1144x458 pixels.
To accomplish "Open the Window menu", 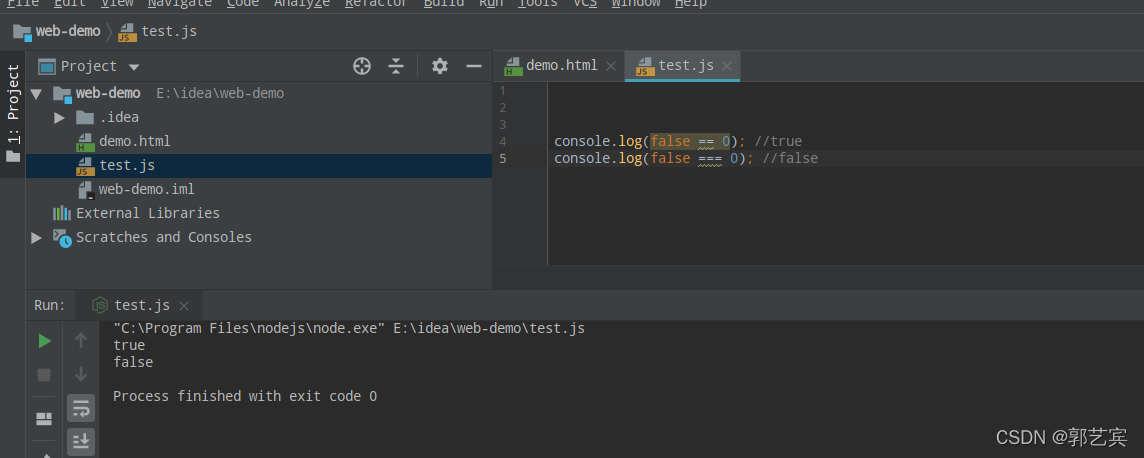I will coord(635,3).
